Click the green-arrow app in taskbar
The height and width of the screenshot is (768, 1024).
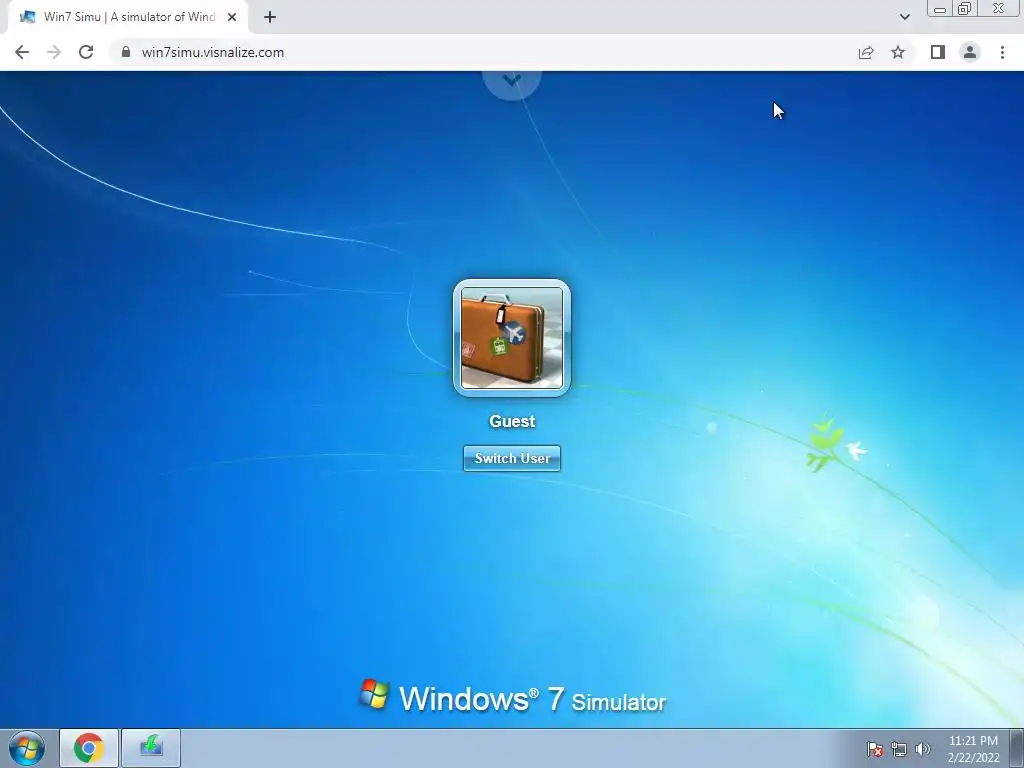[x=151, y=748]
